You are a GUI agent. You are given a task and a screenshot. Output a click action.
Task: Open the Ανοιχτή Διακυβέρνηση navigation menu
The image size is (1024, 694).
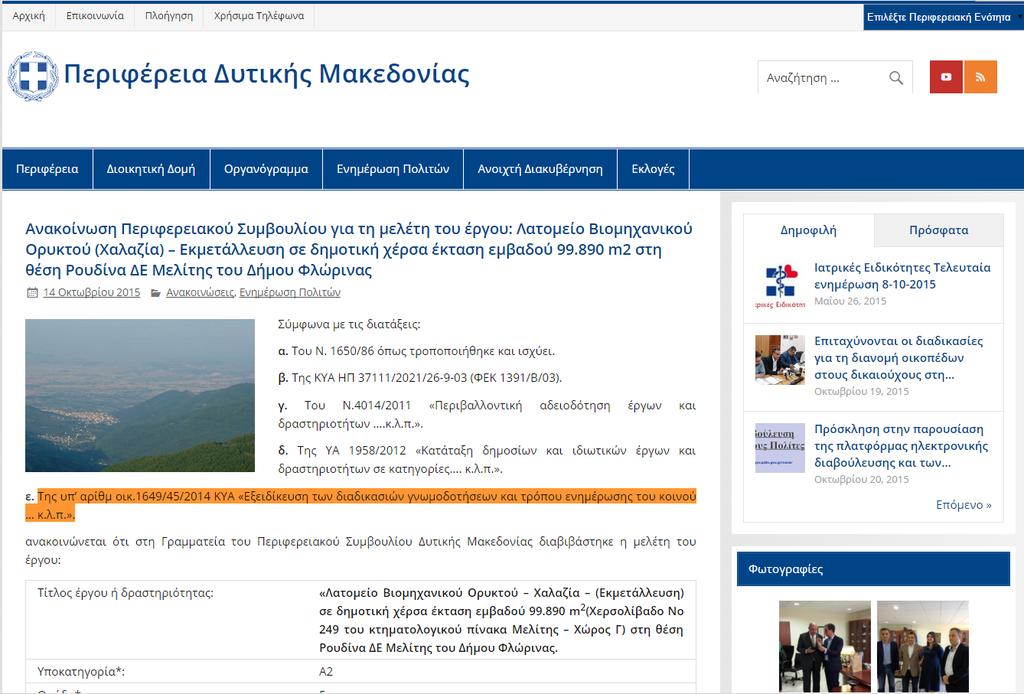[x=540, y=169]
